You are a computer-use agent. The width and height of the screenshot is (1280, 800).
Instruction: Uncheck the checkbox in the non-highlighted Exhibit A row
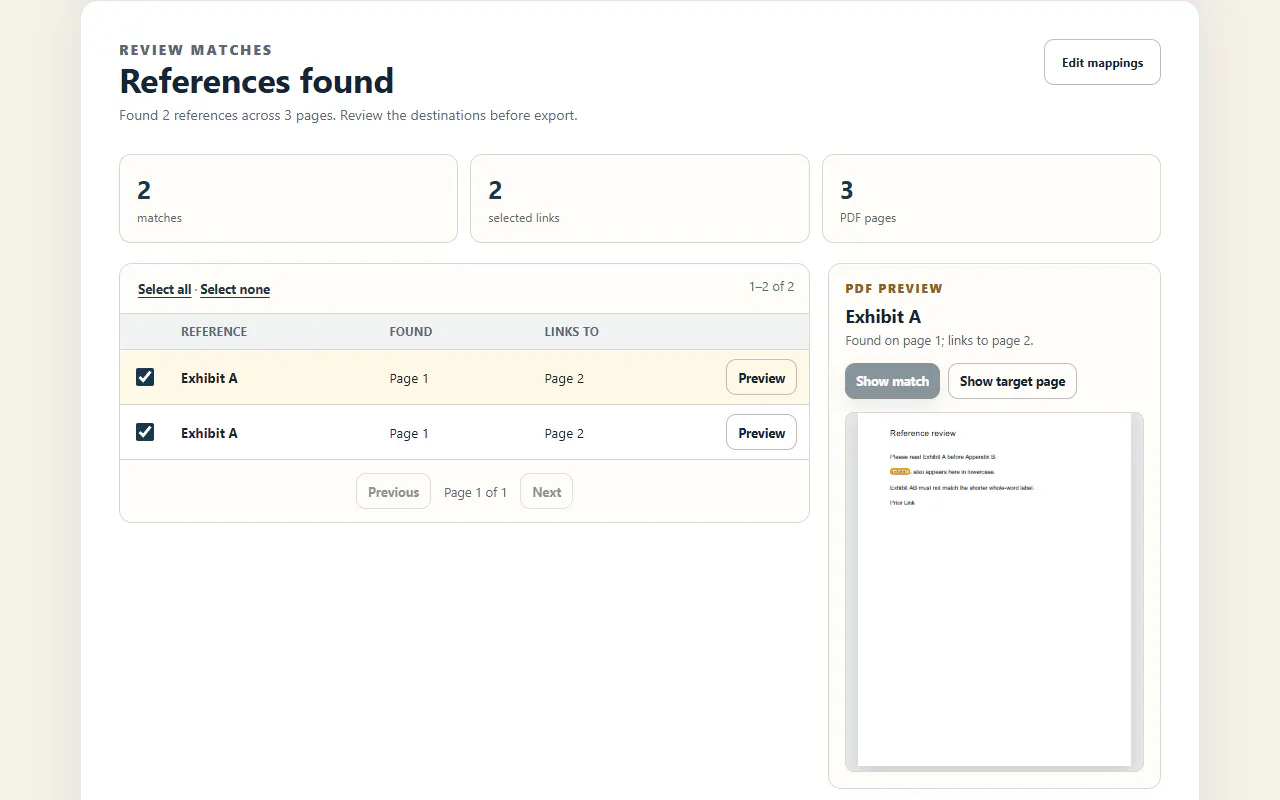click(x=145, y=432)
